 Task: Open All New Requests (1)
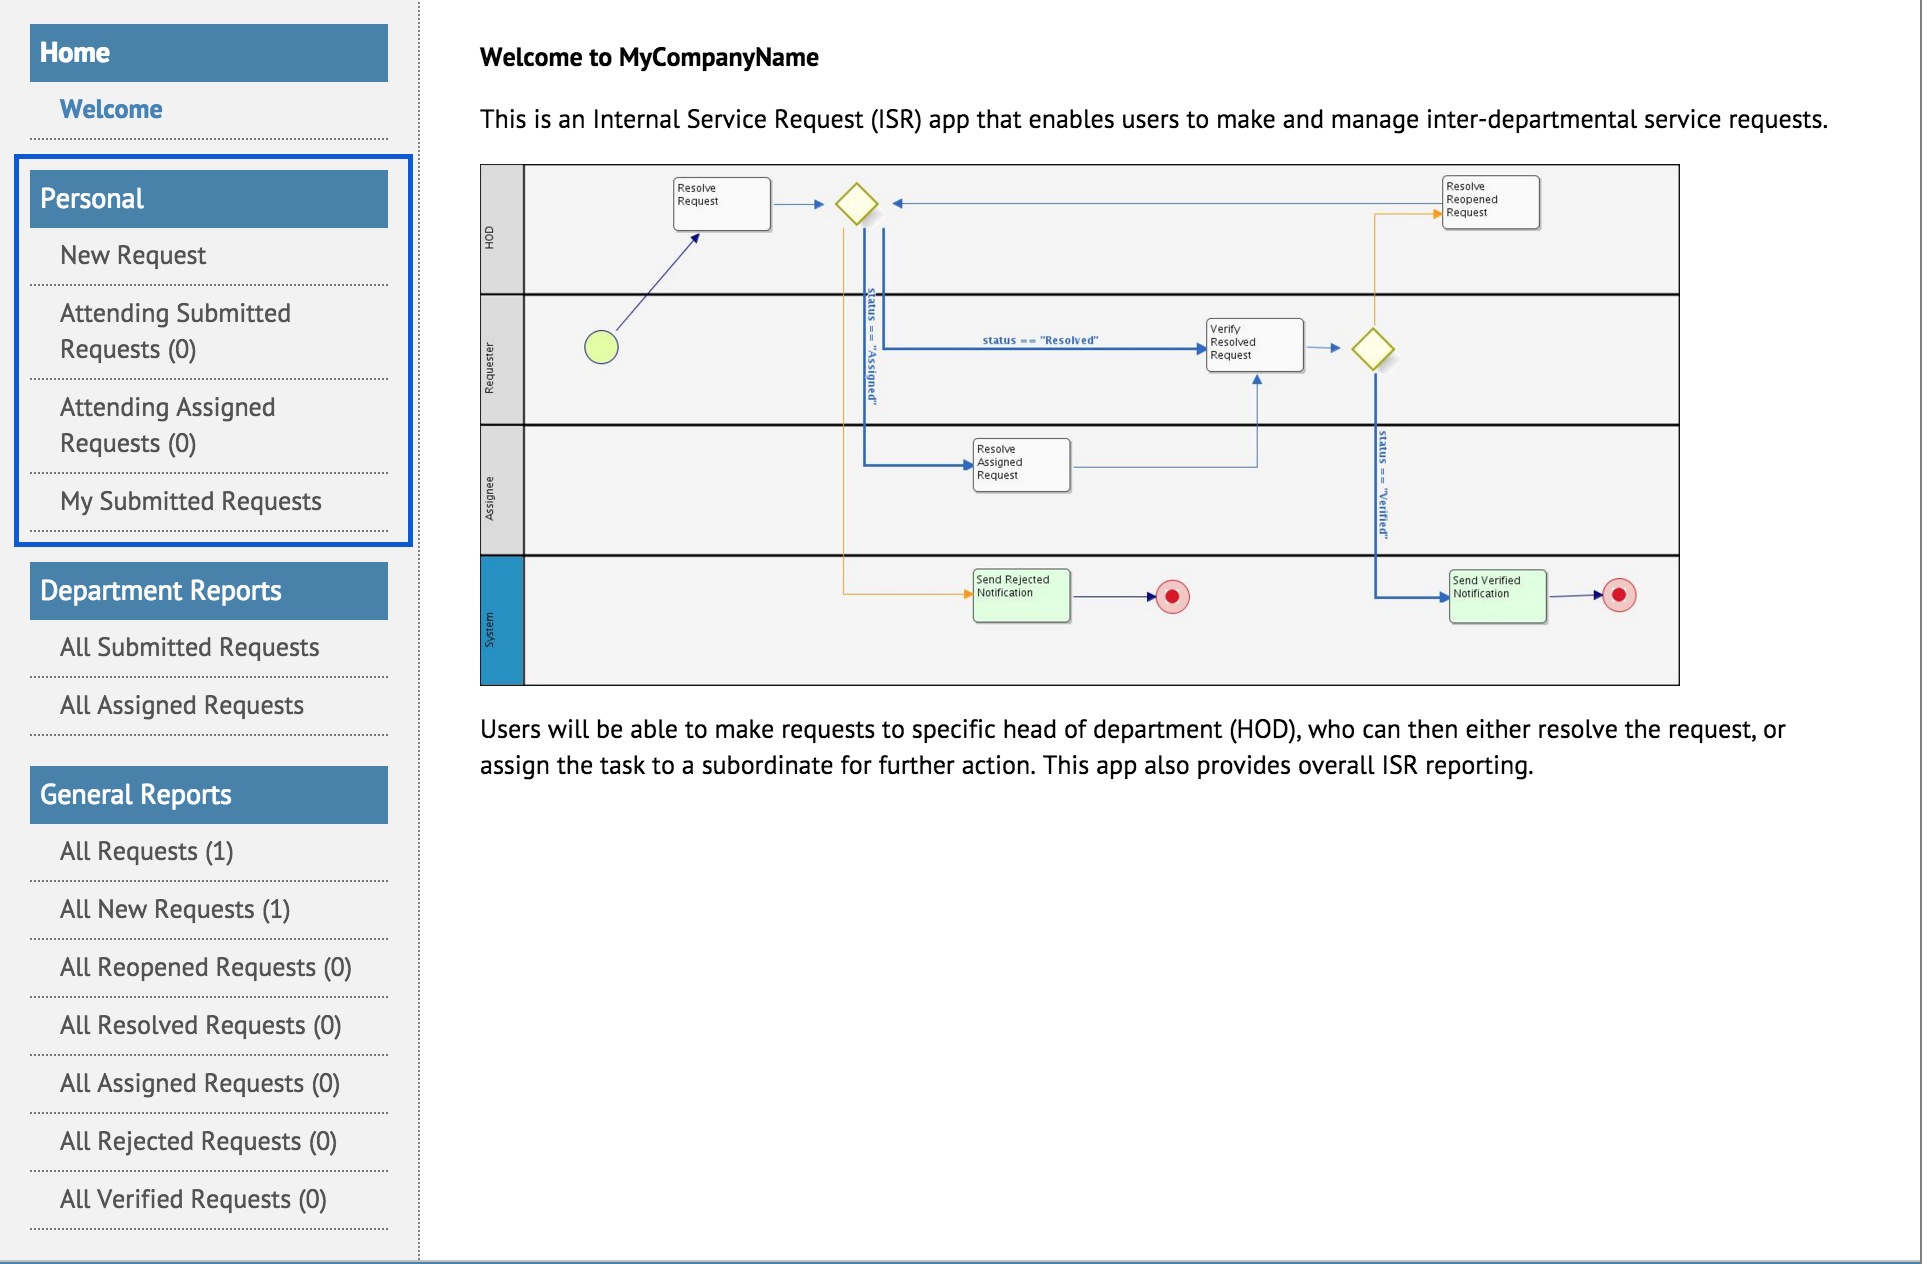point(174,910)
